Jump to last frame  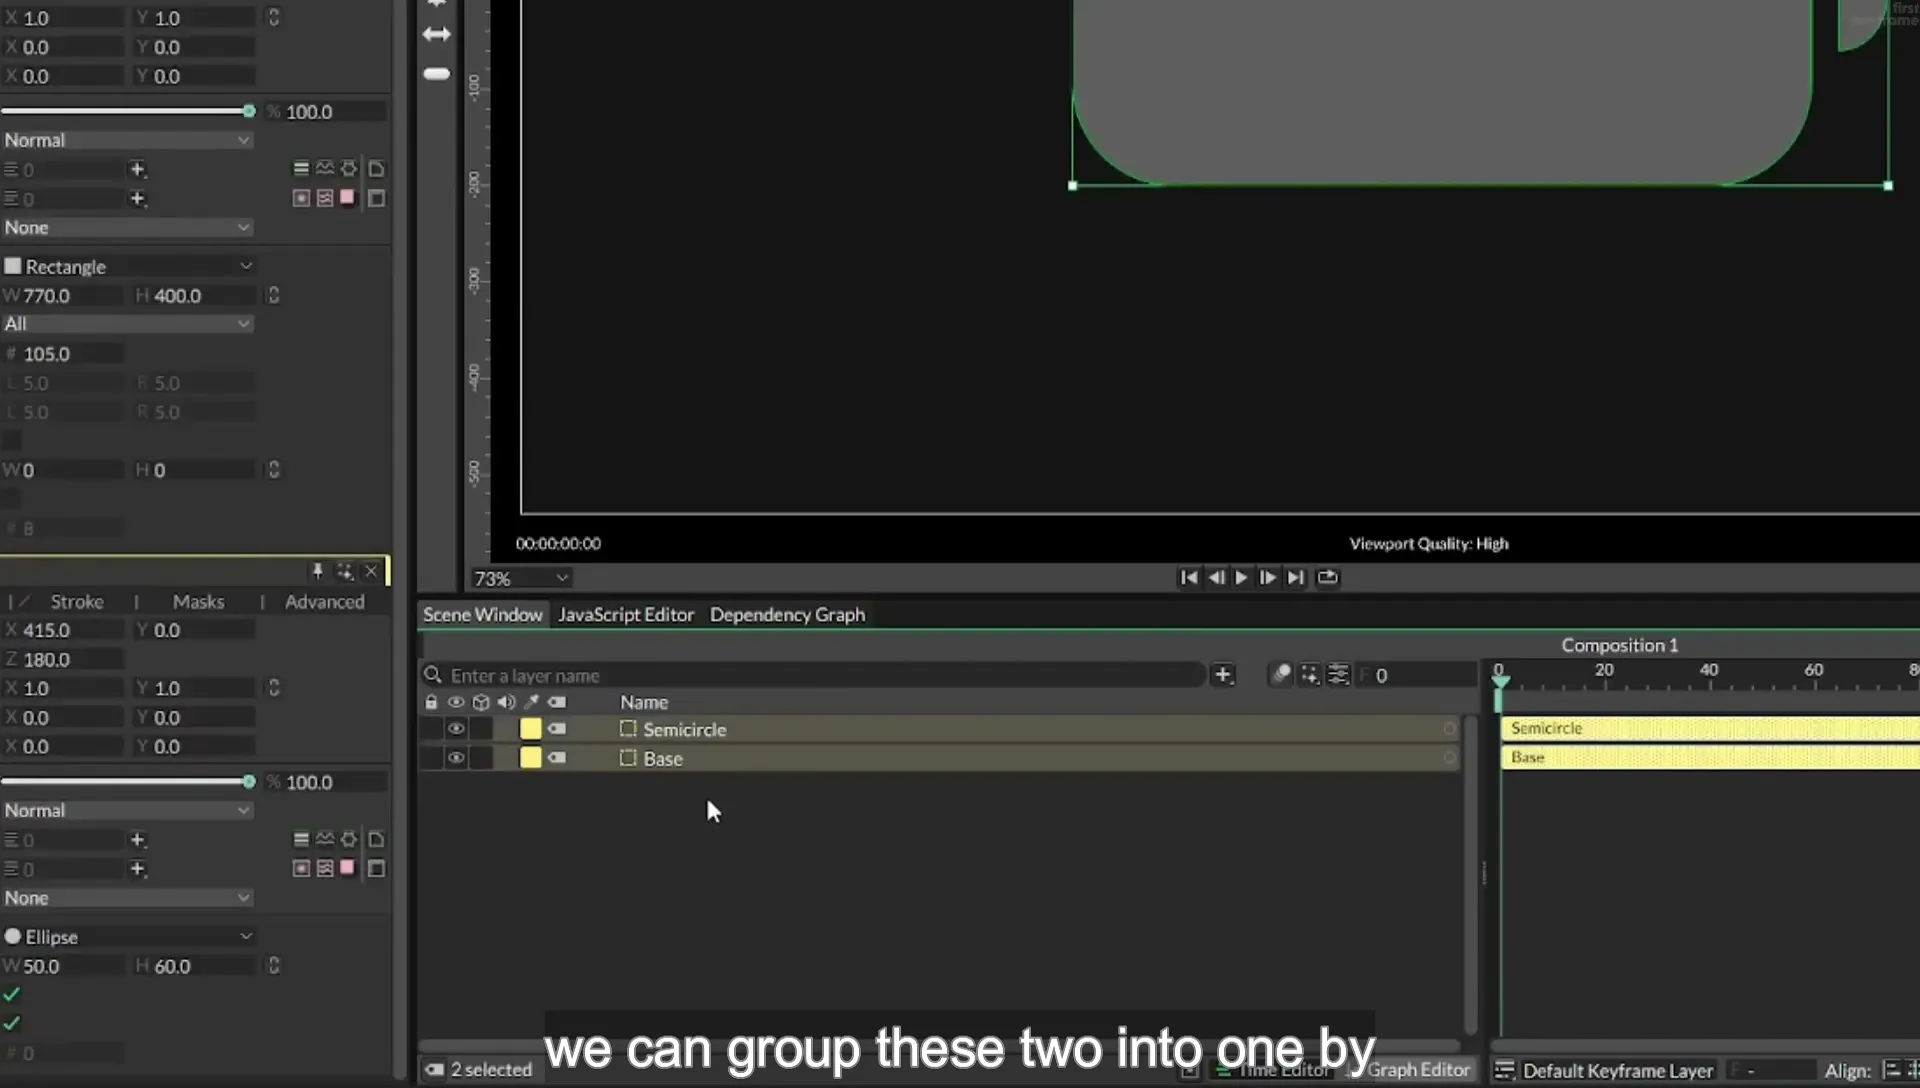tap(1296, 577)
